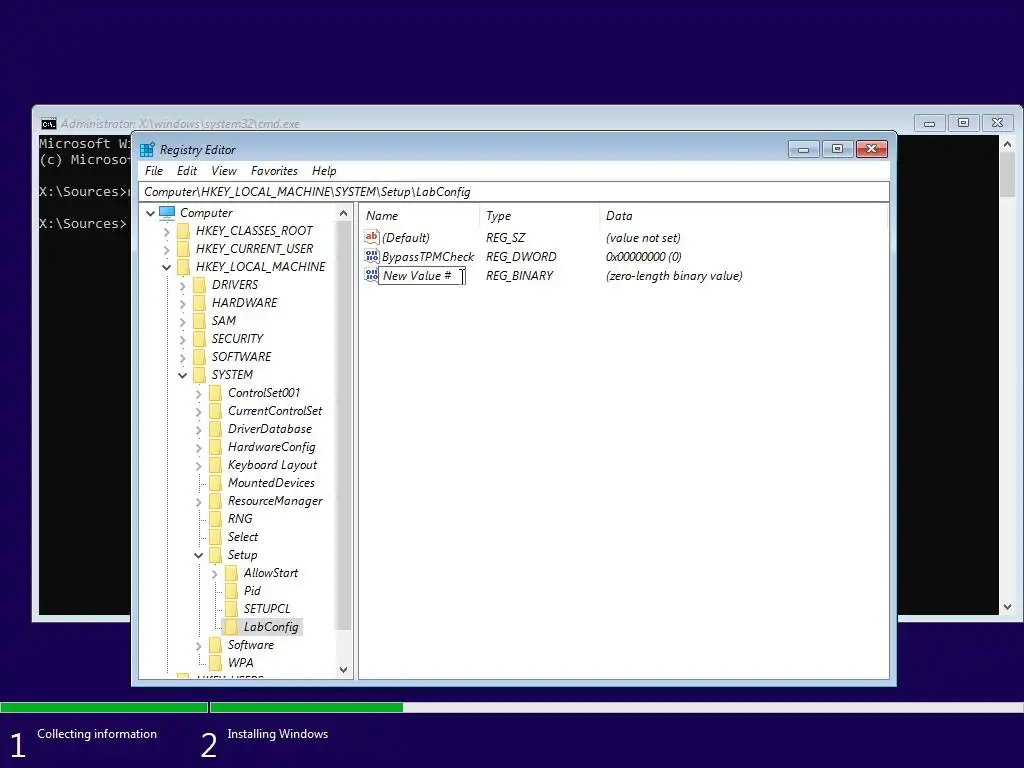Collapse HKEY_LOCAL_MACHINE chevron
The width and height of the screenshot is (1024, 768).
click(167, 268)
